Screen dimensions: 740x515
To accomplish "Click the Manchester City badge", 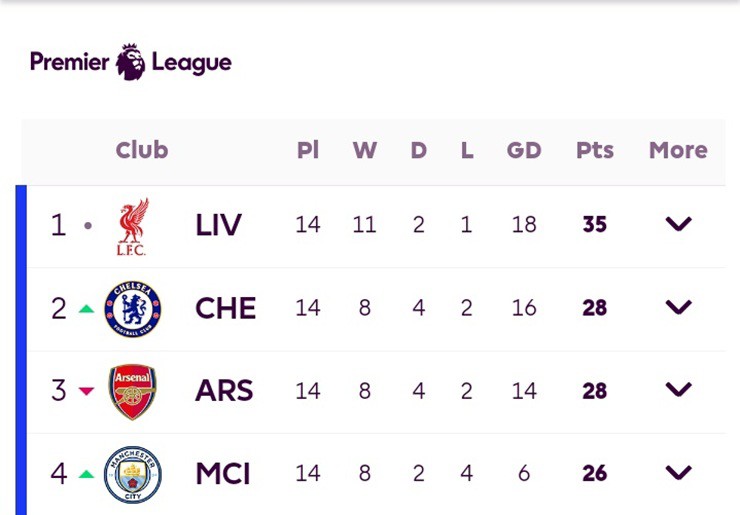I will 132,473.
